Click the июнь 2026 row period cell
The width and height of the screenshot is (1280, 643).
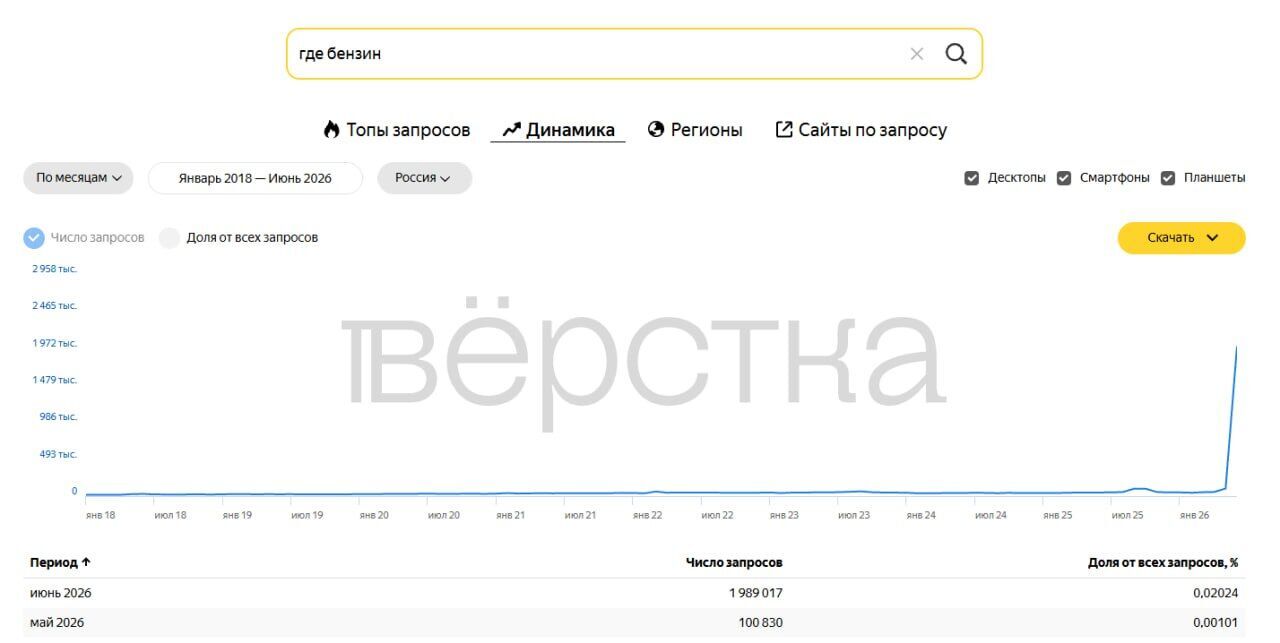[60, 593]
